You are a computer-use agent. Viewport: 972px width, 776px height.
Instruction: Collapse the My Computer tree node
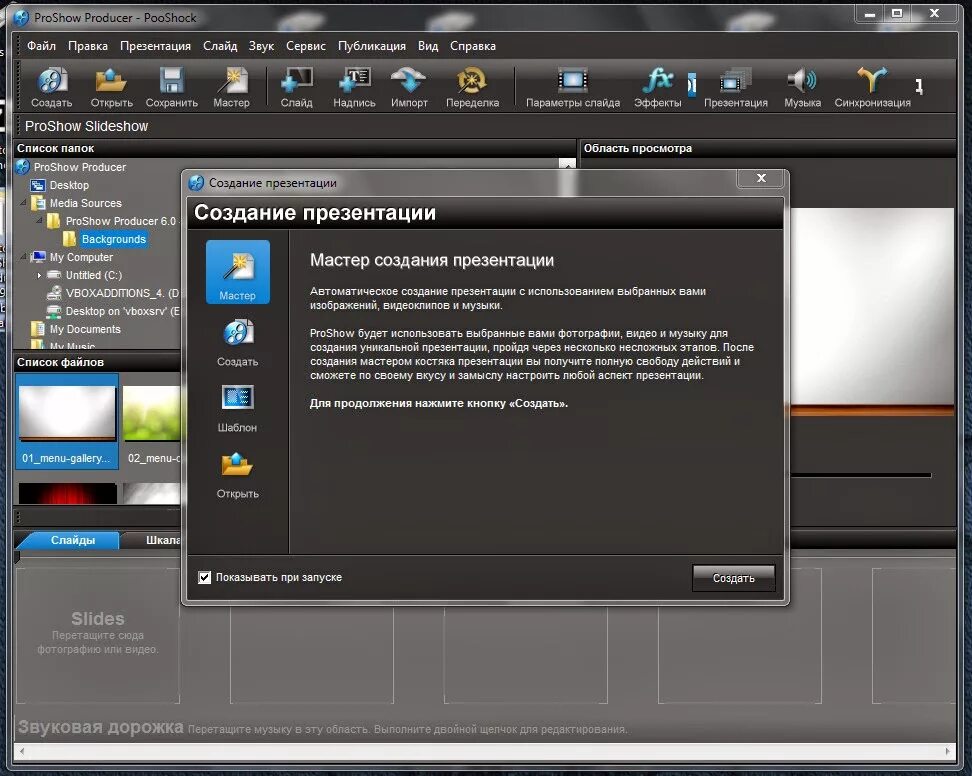24,257
